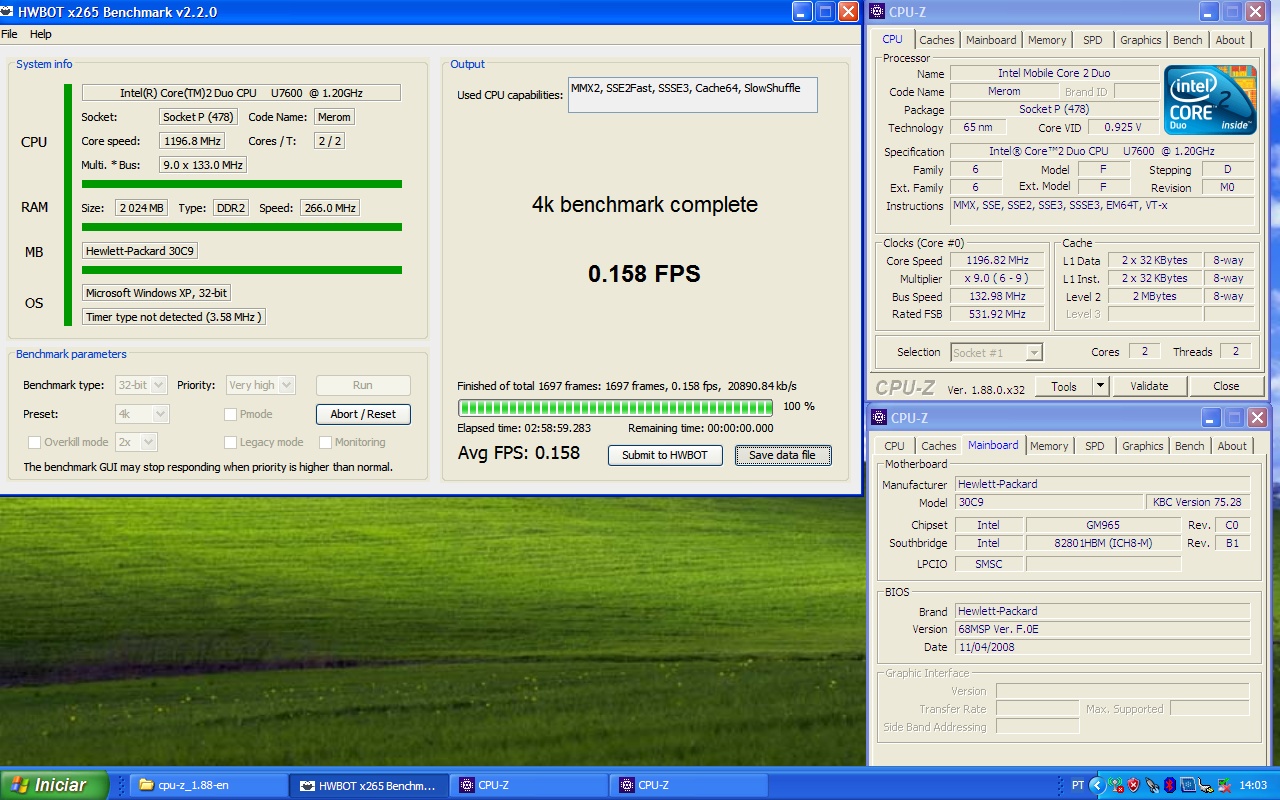The width and height of the screenshot is (1280, 800).
Task: Open the Priority Very high dropdown
Action: pos(260,385)
